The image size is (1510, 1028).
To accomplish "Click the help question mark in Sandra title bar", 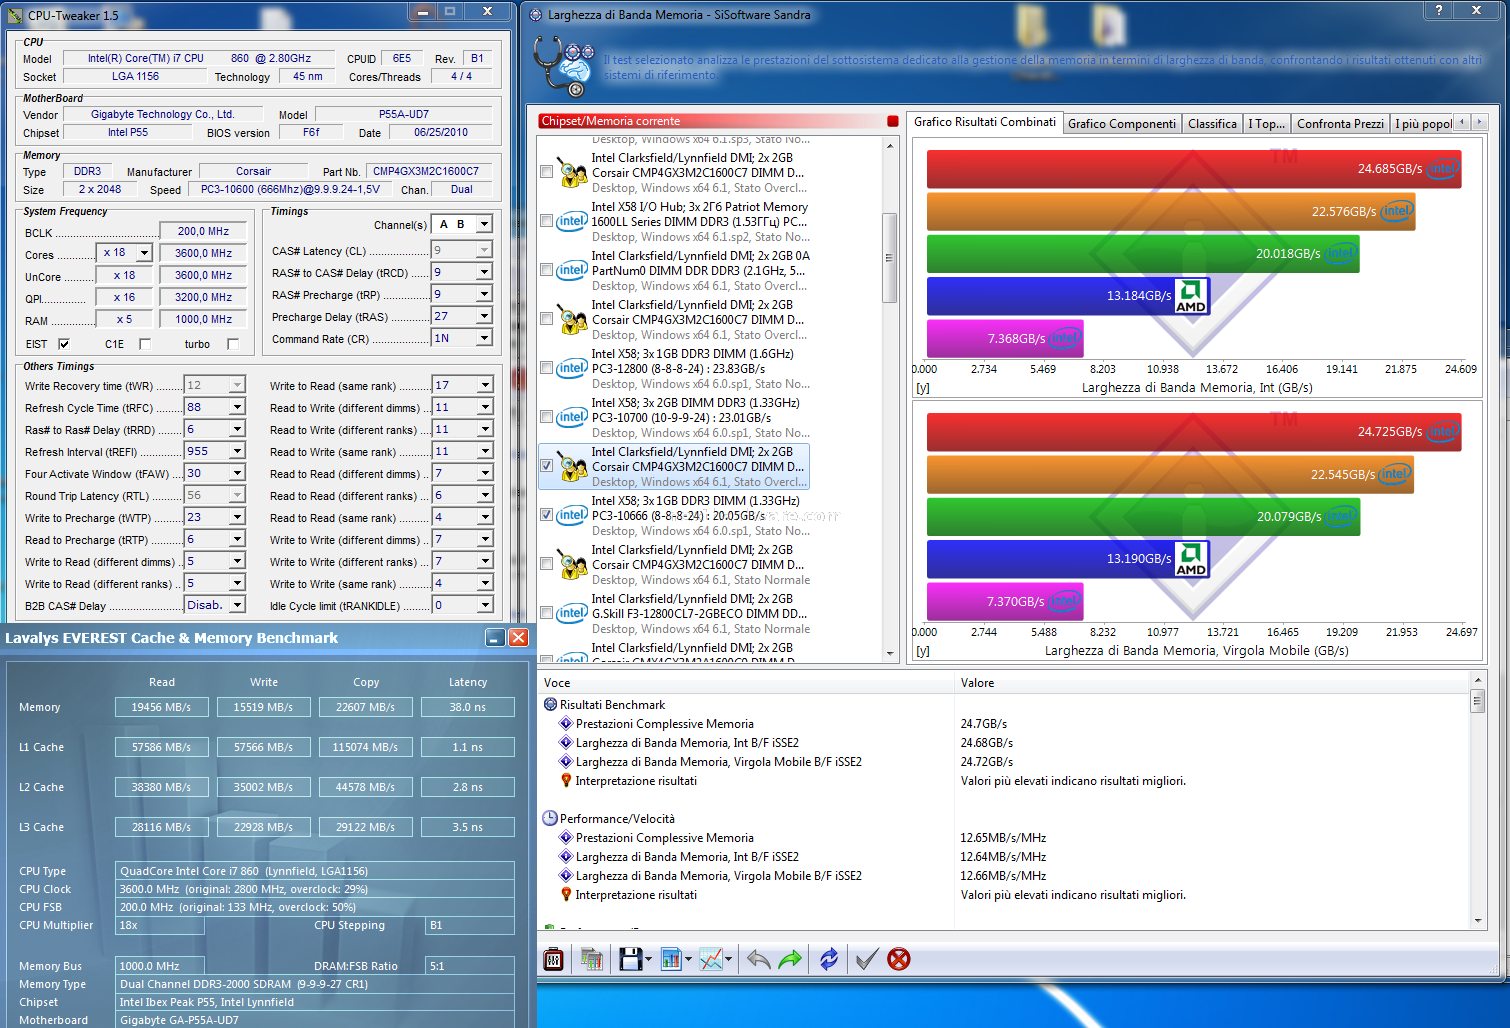I will pyautogui.click(x=1438, y=10).
